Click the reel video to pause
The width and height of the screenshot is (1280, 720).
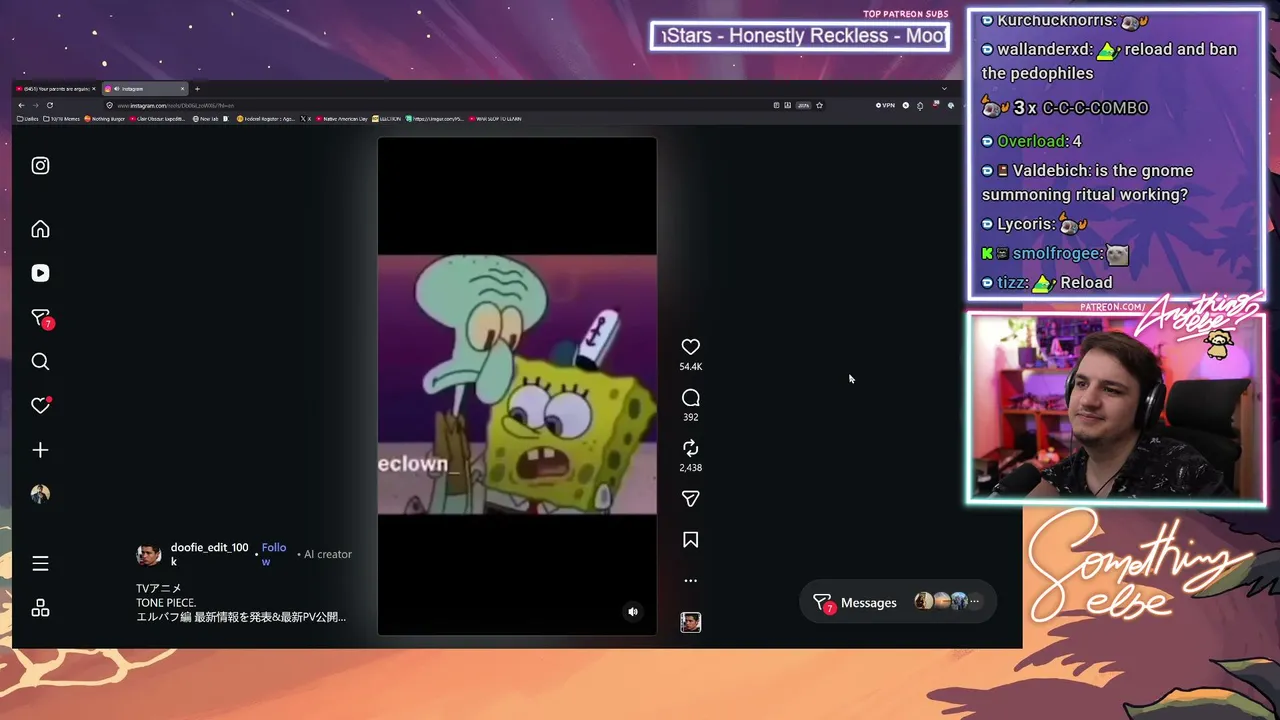pyautogui.click(x=517, y=385)
